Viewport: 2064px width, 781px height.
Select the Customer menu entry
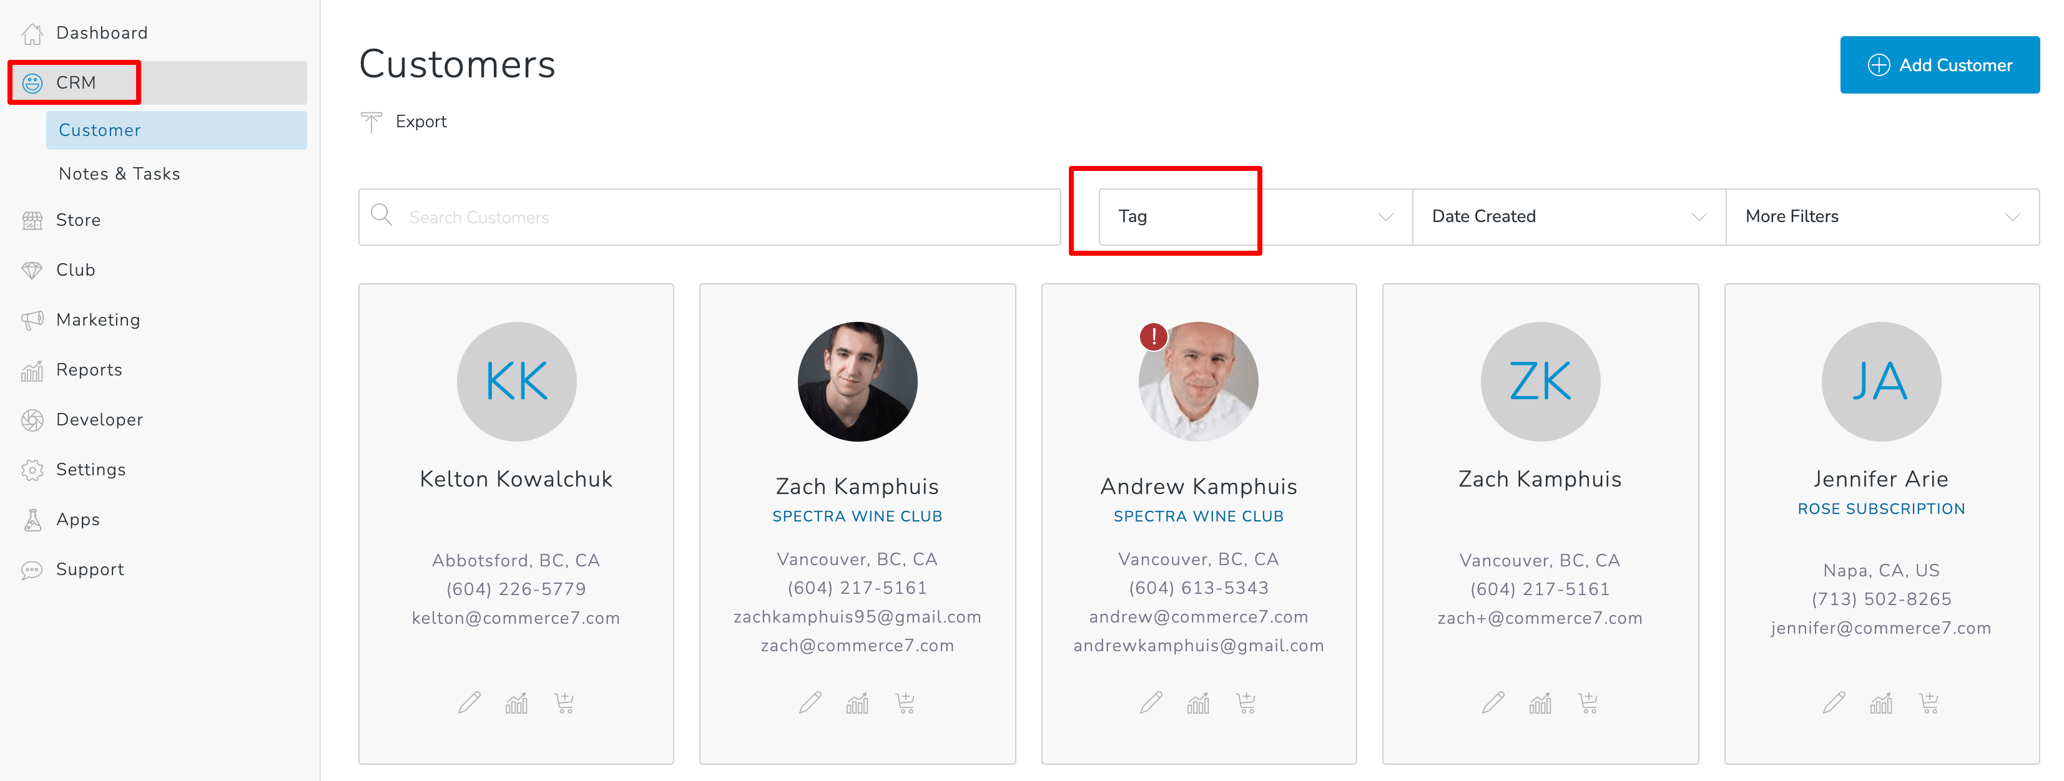pyautogui.click(x=99, y=130)
